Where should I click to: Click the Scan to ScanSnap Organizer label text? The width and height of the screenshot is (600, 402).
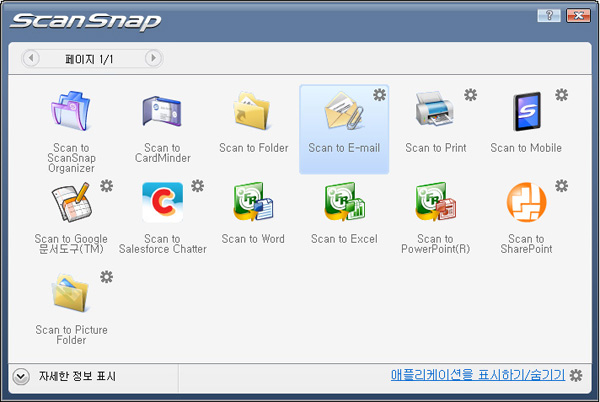pos(71,158)
